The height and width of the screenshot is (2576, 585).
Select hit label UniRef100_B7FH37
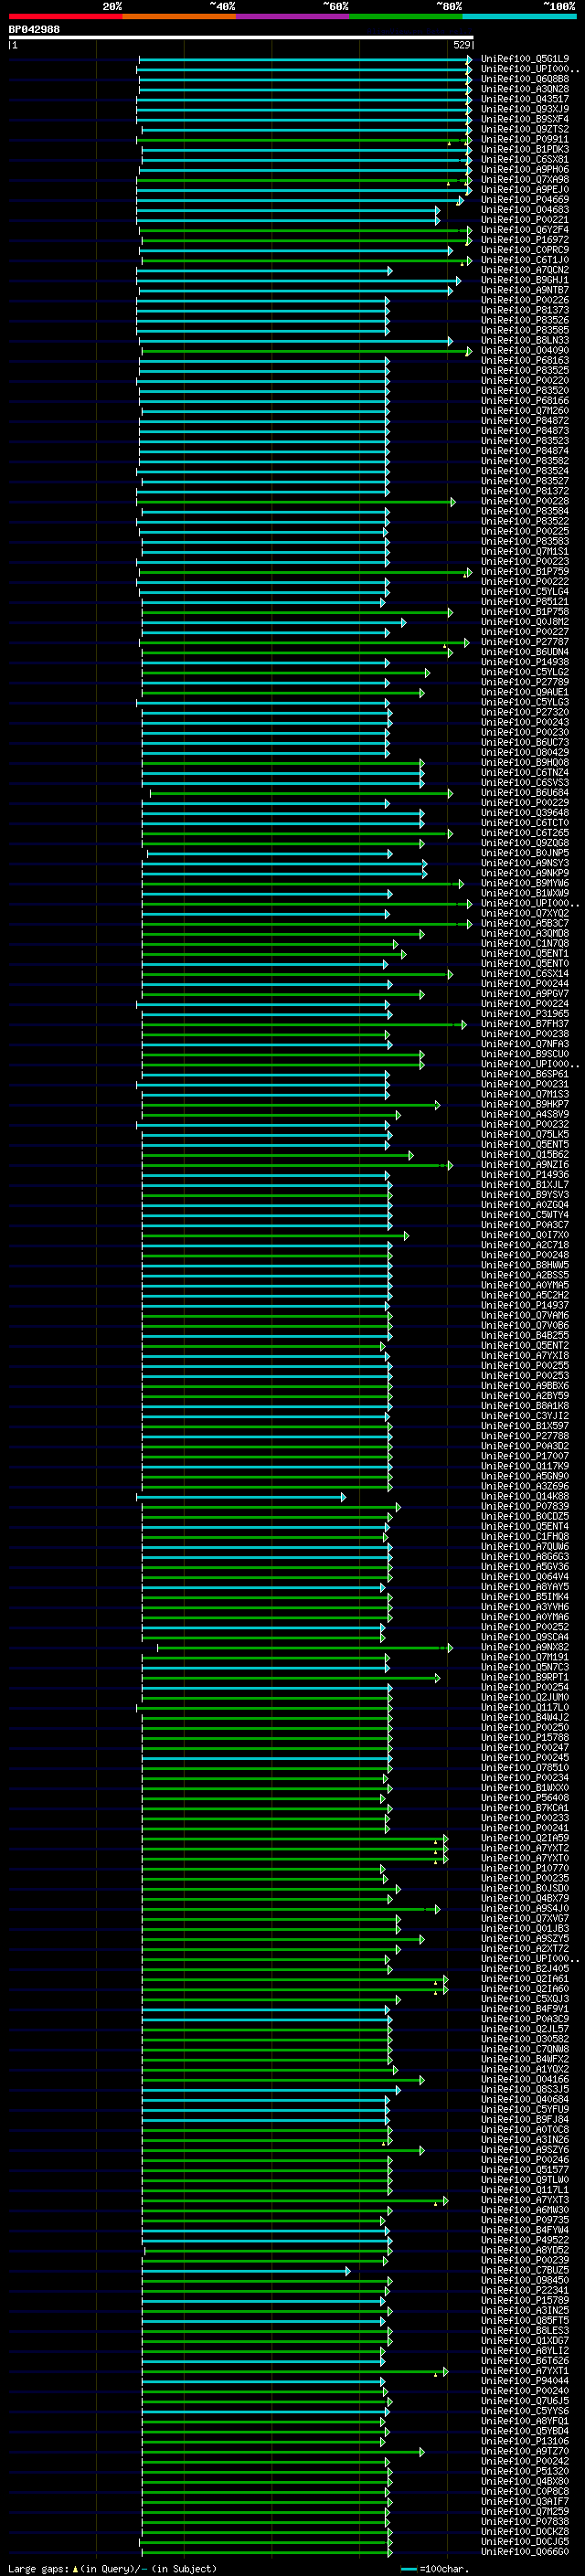coord(525,1023)
